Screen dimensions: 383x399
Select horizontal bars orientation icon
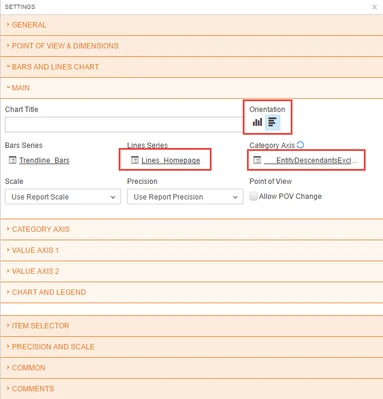pos(272,122)
